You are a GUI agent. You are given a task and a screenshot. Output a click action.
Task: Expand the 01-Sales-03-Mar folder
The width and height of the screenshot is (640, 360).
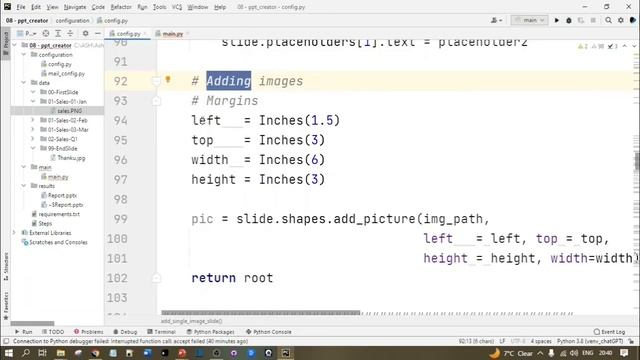(33, 129)
